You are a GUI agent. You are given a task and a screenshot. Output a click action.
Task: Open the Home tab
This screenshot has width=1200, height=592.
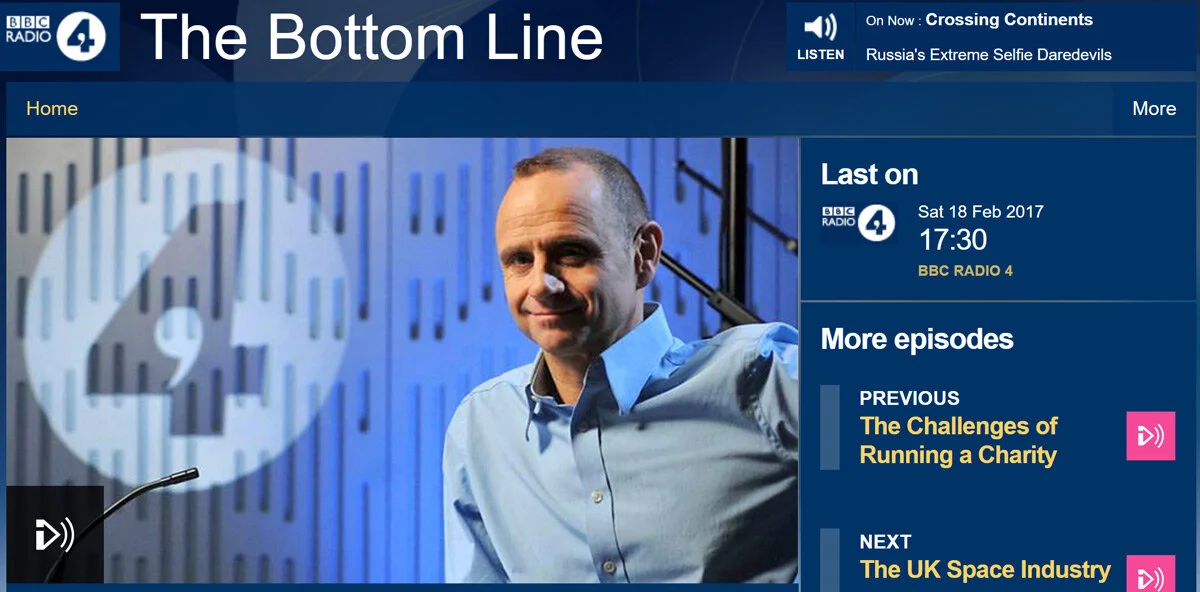(52, 109)
